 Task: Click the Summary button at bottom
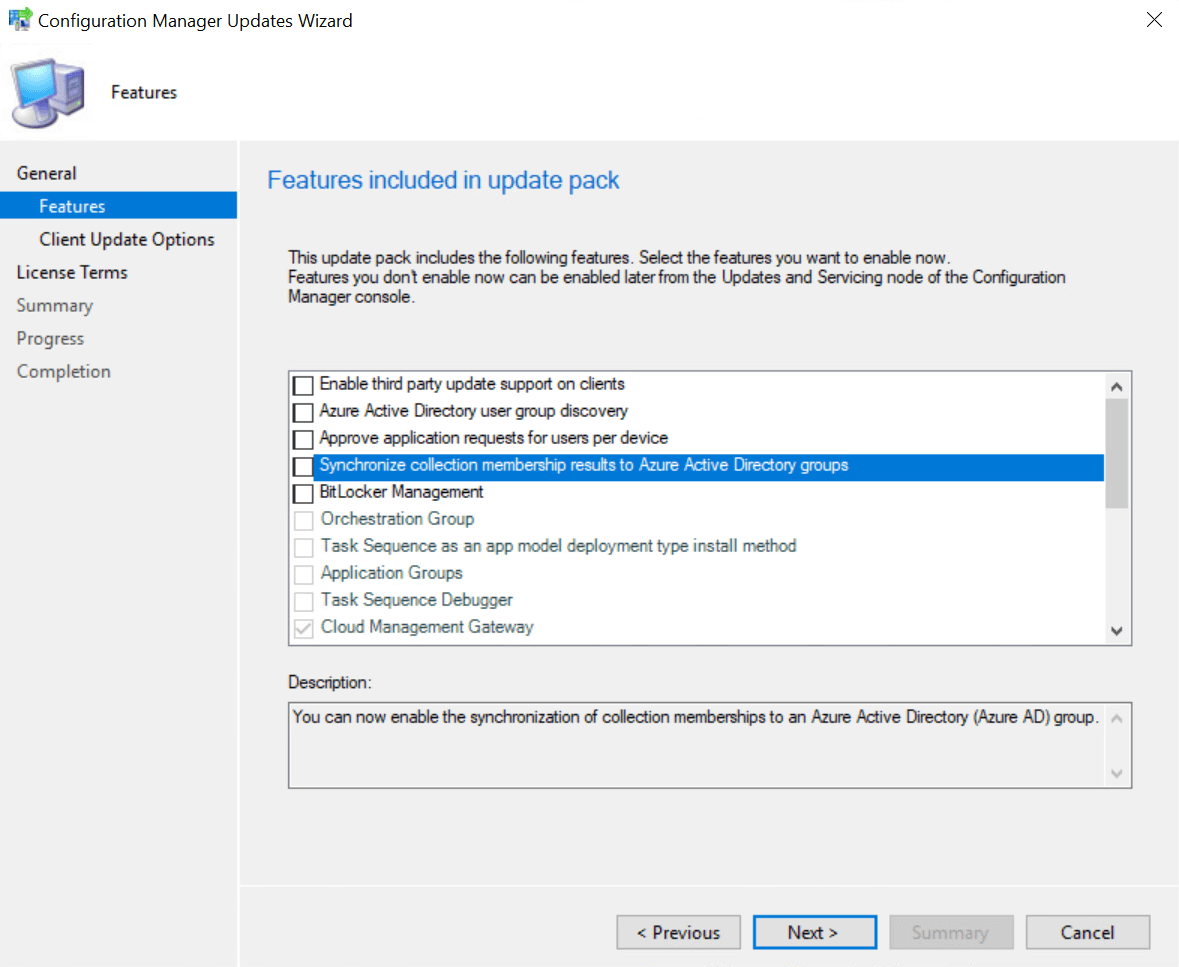coord(951,932)
